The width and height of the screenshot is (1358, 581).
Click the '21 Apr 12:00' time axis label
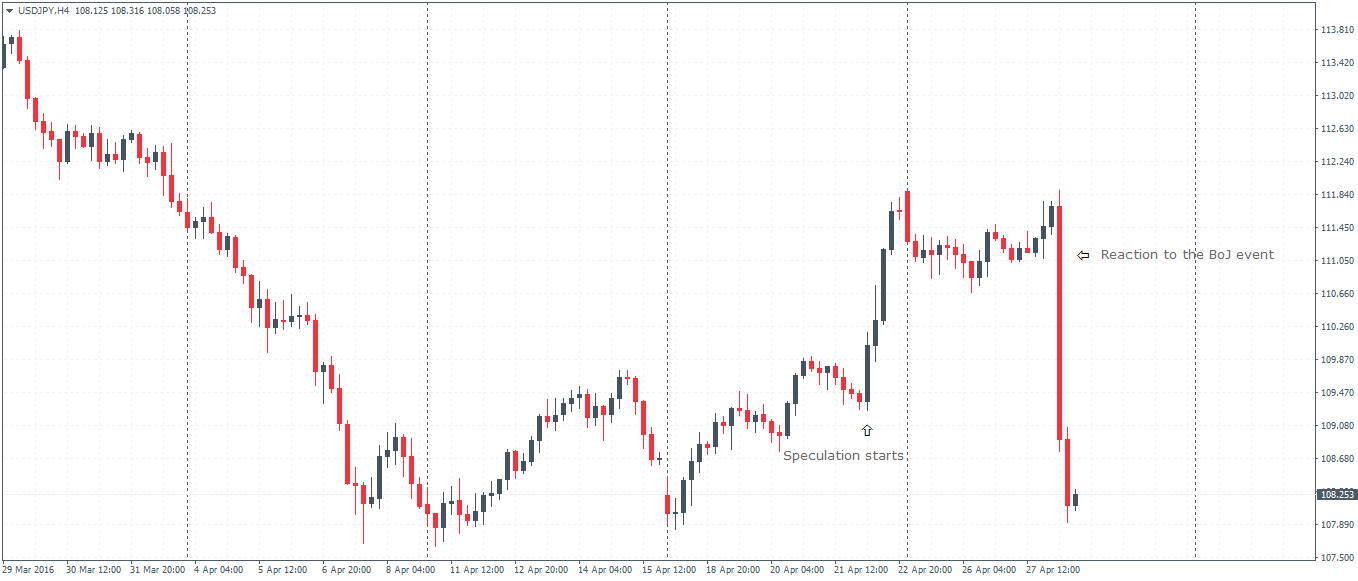pyautogui.click(x=861, y=570)
